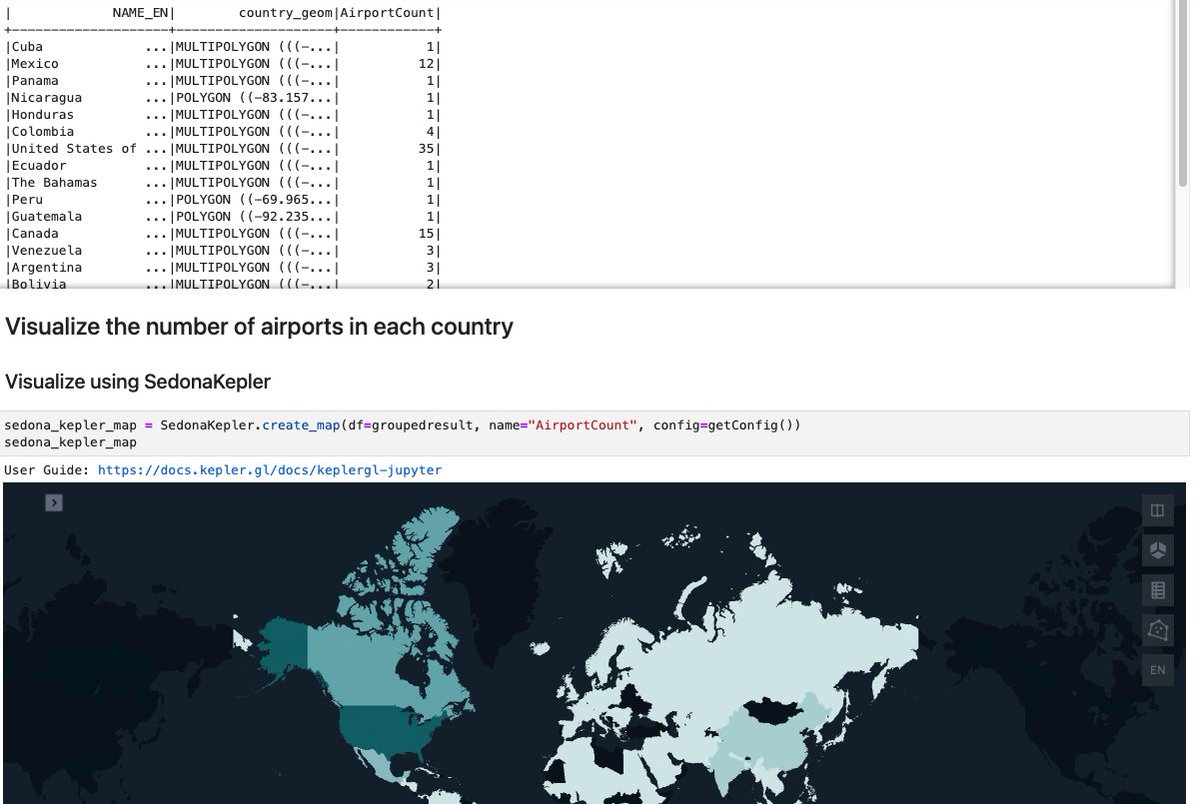The image size is (1200, 804).
Task: Select the Colombia row name
Action: [43, 132]
